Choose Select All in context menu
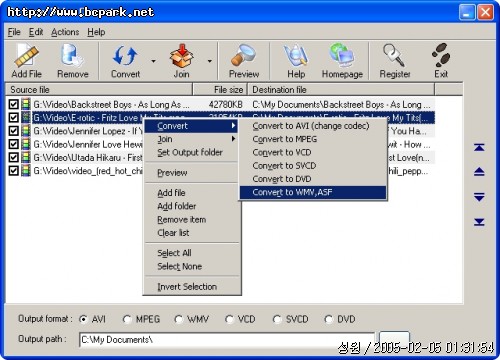 coord(191,253)
